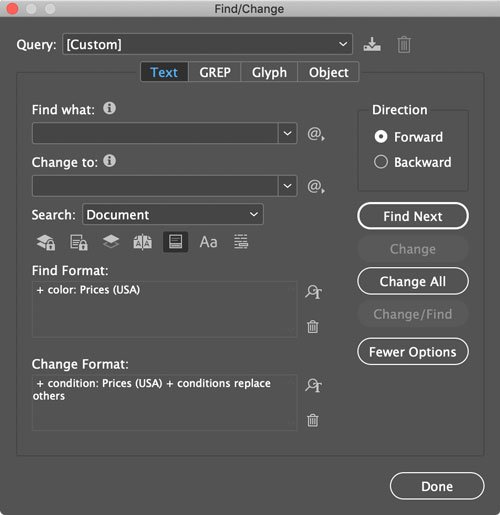Image resolution: width=500 pixels, height=515 pixels.
Task: Open Find Format settings magnifier icon
Action: pos(313,292)
